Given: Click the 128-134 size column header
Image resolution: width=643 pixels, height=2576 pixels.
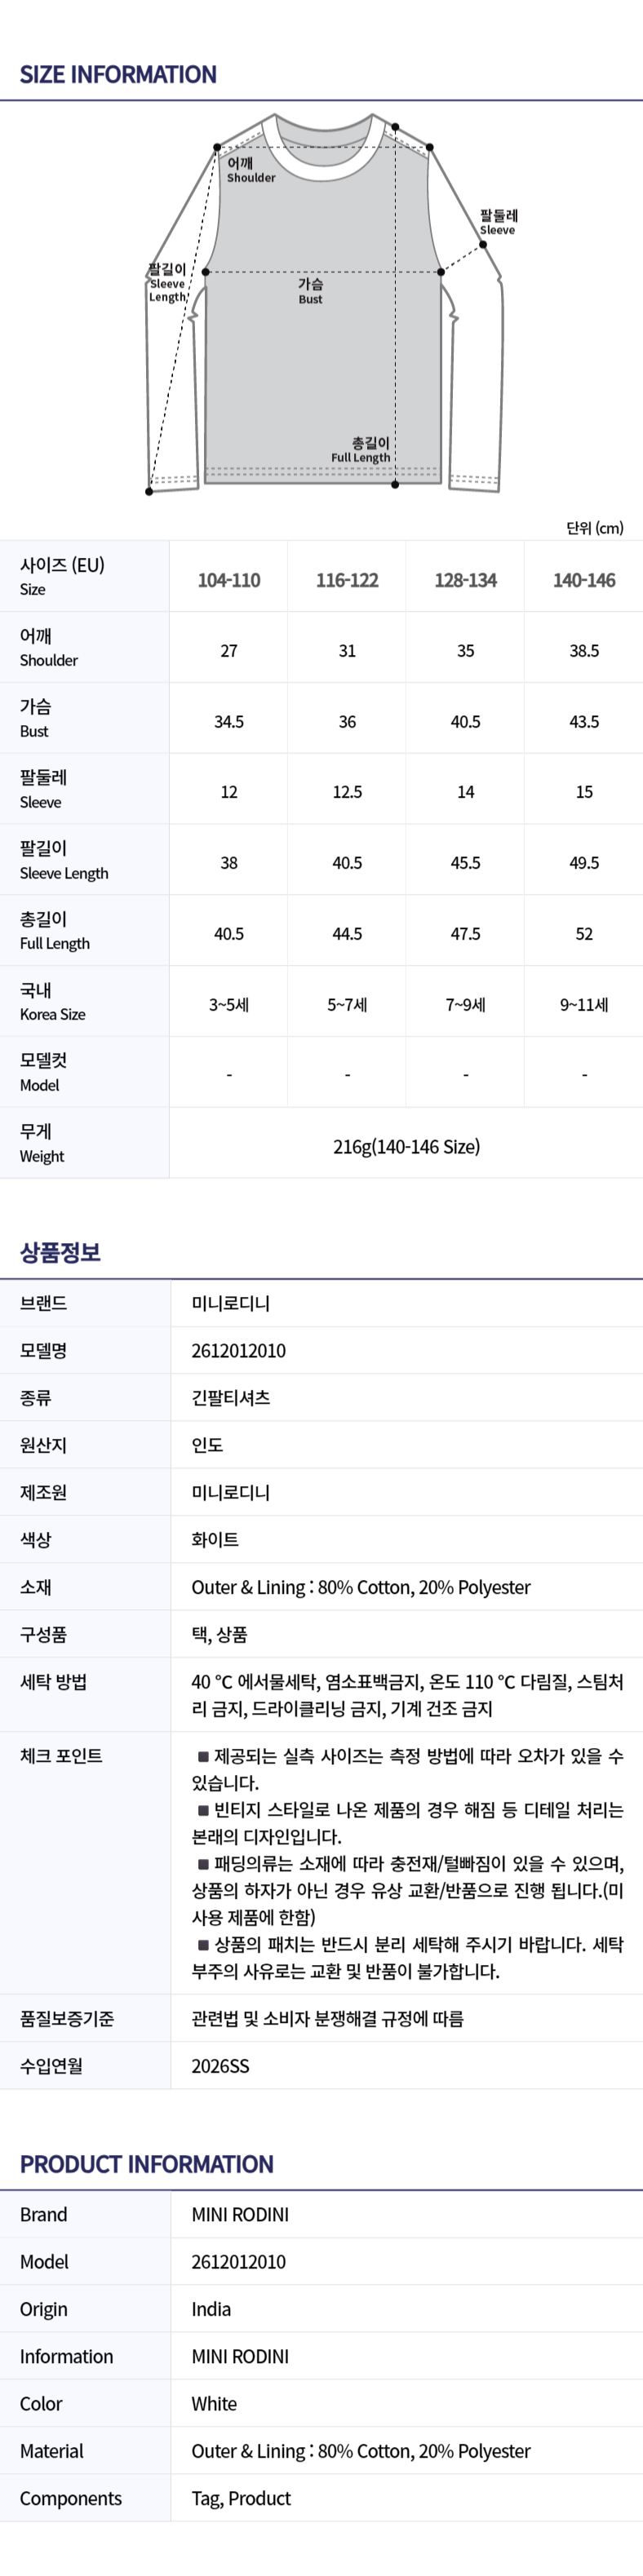Looking at the screenshot, I should click(465, 580).
